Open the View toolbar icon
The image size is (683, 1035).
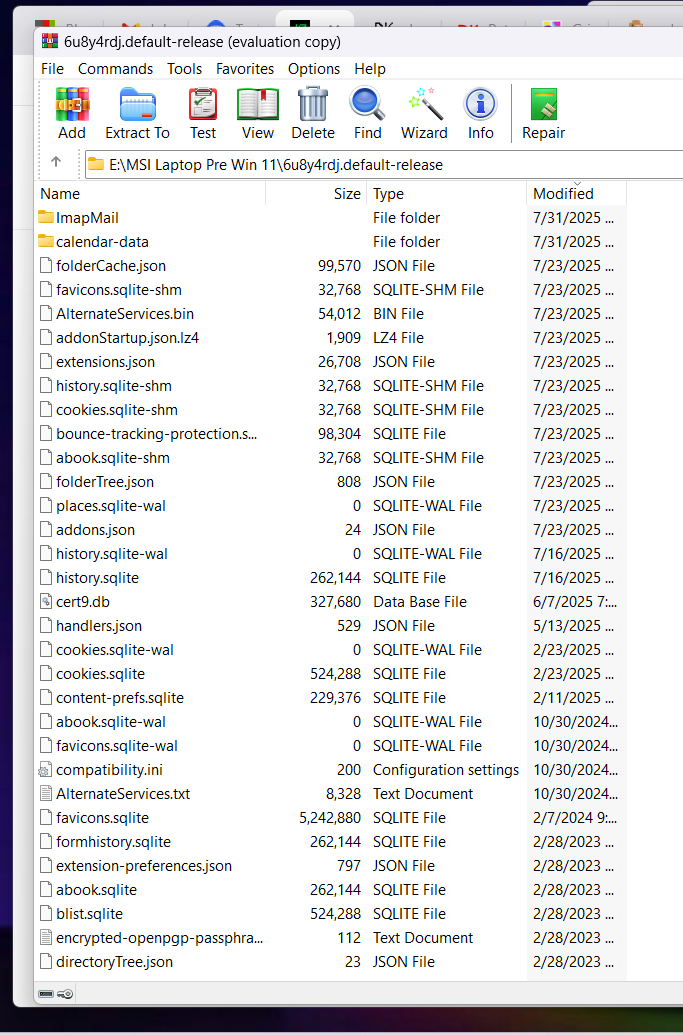pyautogui.click(x=257, y=105)
